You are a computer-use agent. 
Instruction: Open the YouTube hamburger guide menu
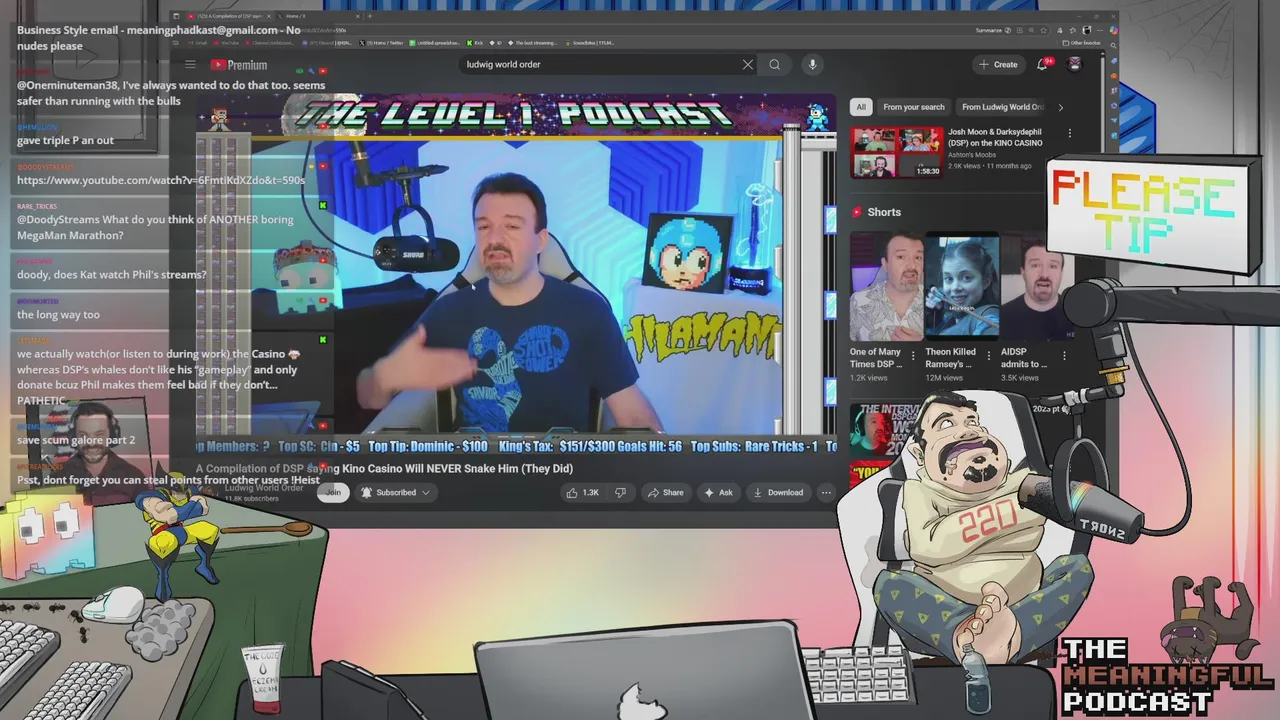click(190, 65)
